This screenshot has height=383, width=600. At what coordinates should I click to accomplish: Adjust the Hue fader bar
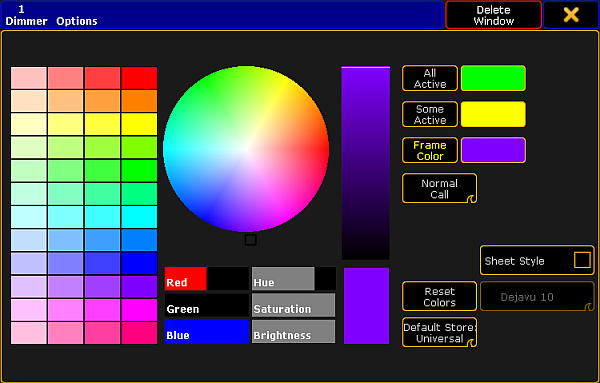[294, 279]
